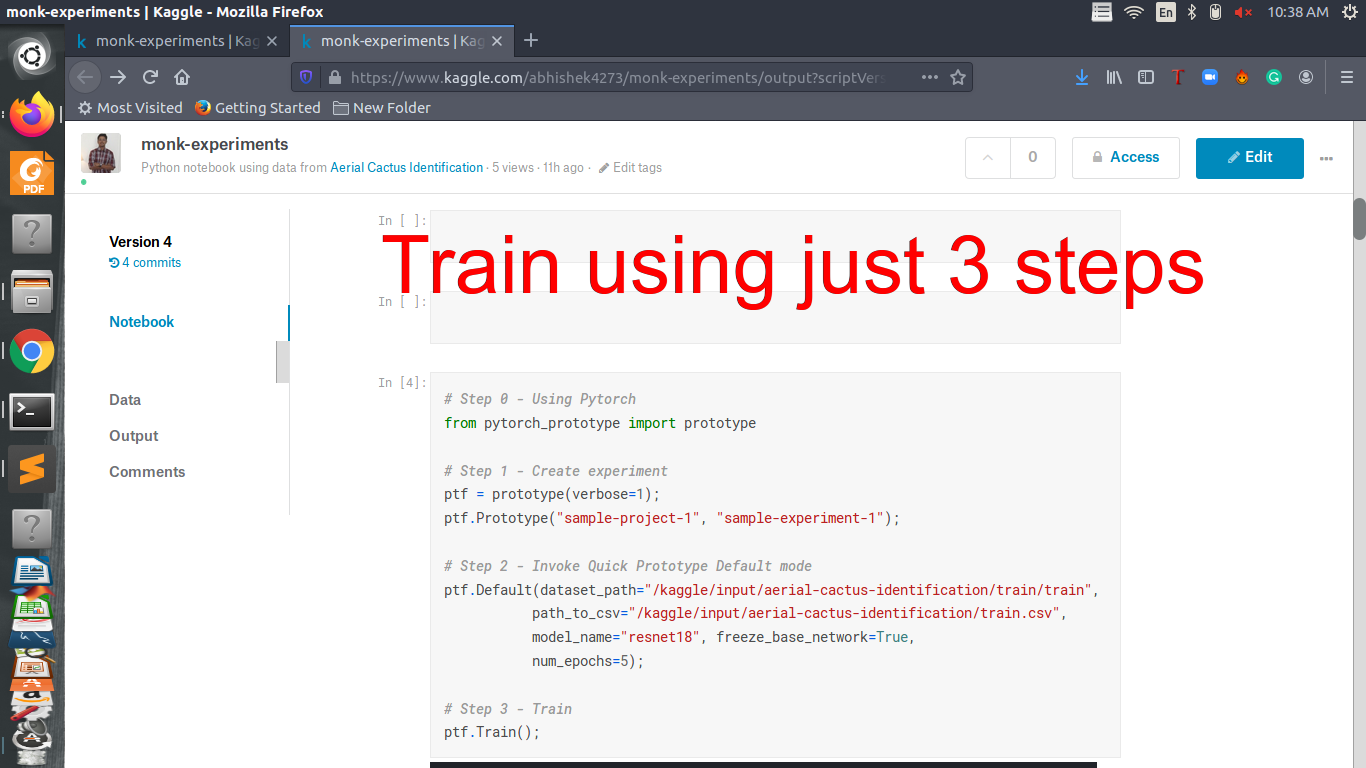This screenshot has height=768, width=1366.
Task: Jump to the Output section
Action: click(x=134, y=436)
